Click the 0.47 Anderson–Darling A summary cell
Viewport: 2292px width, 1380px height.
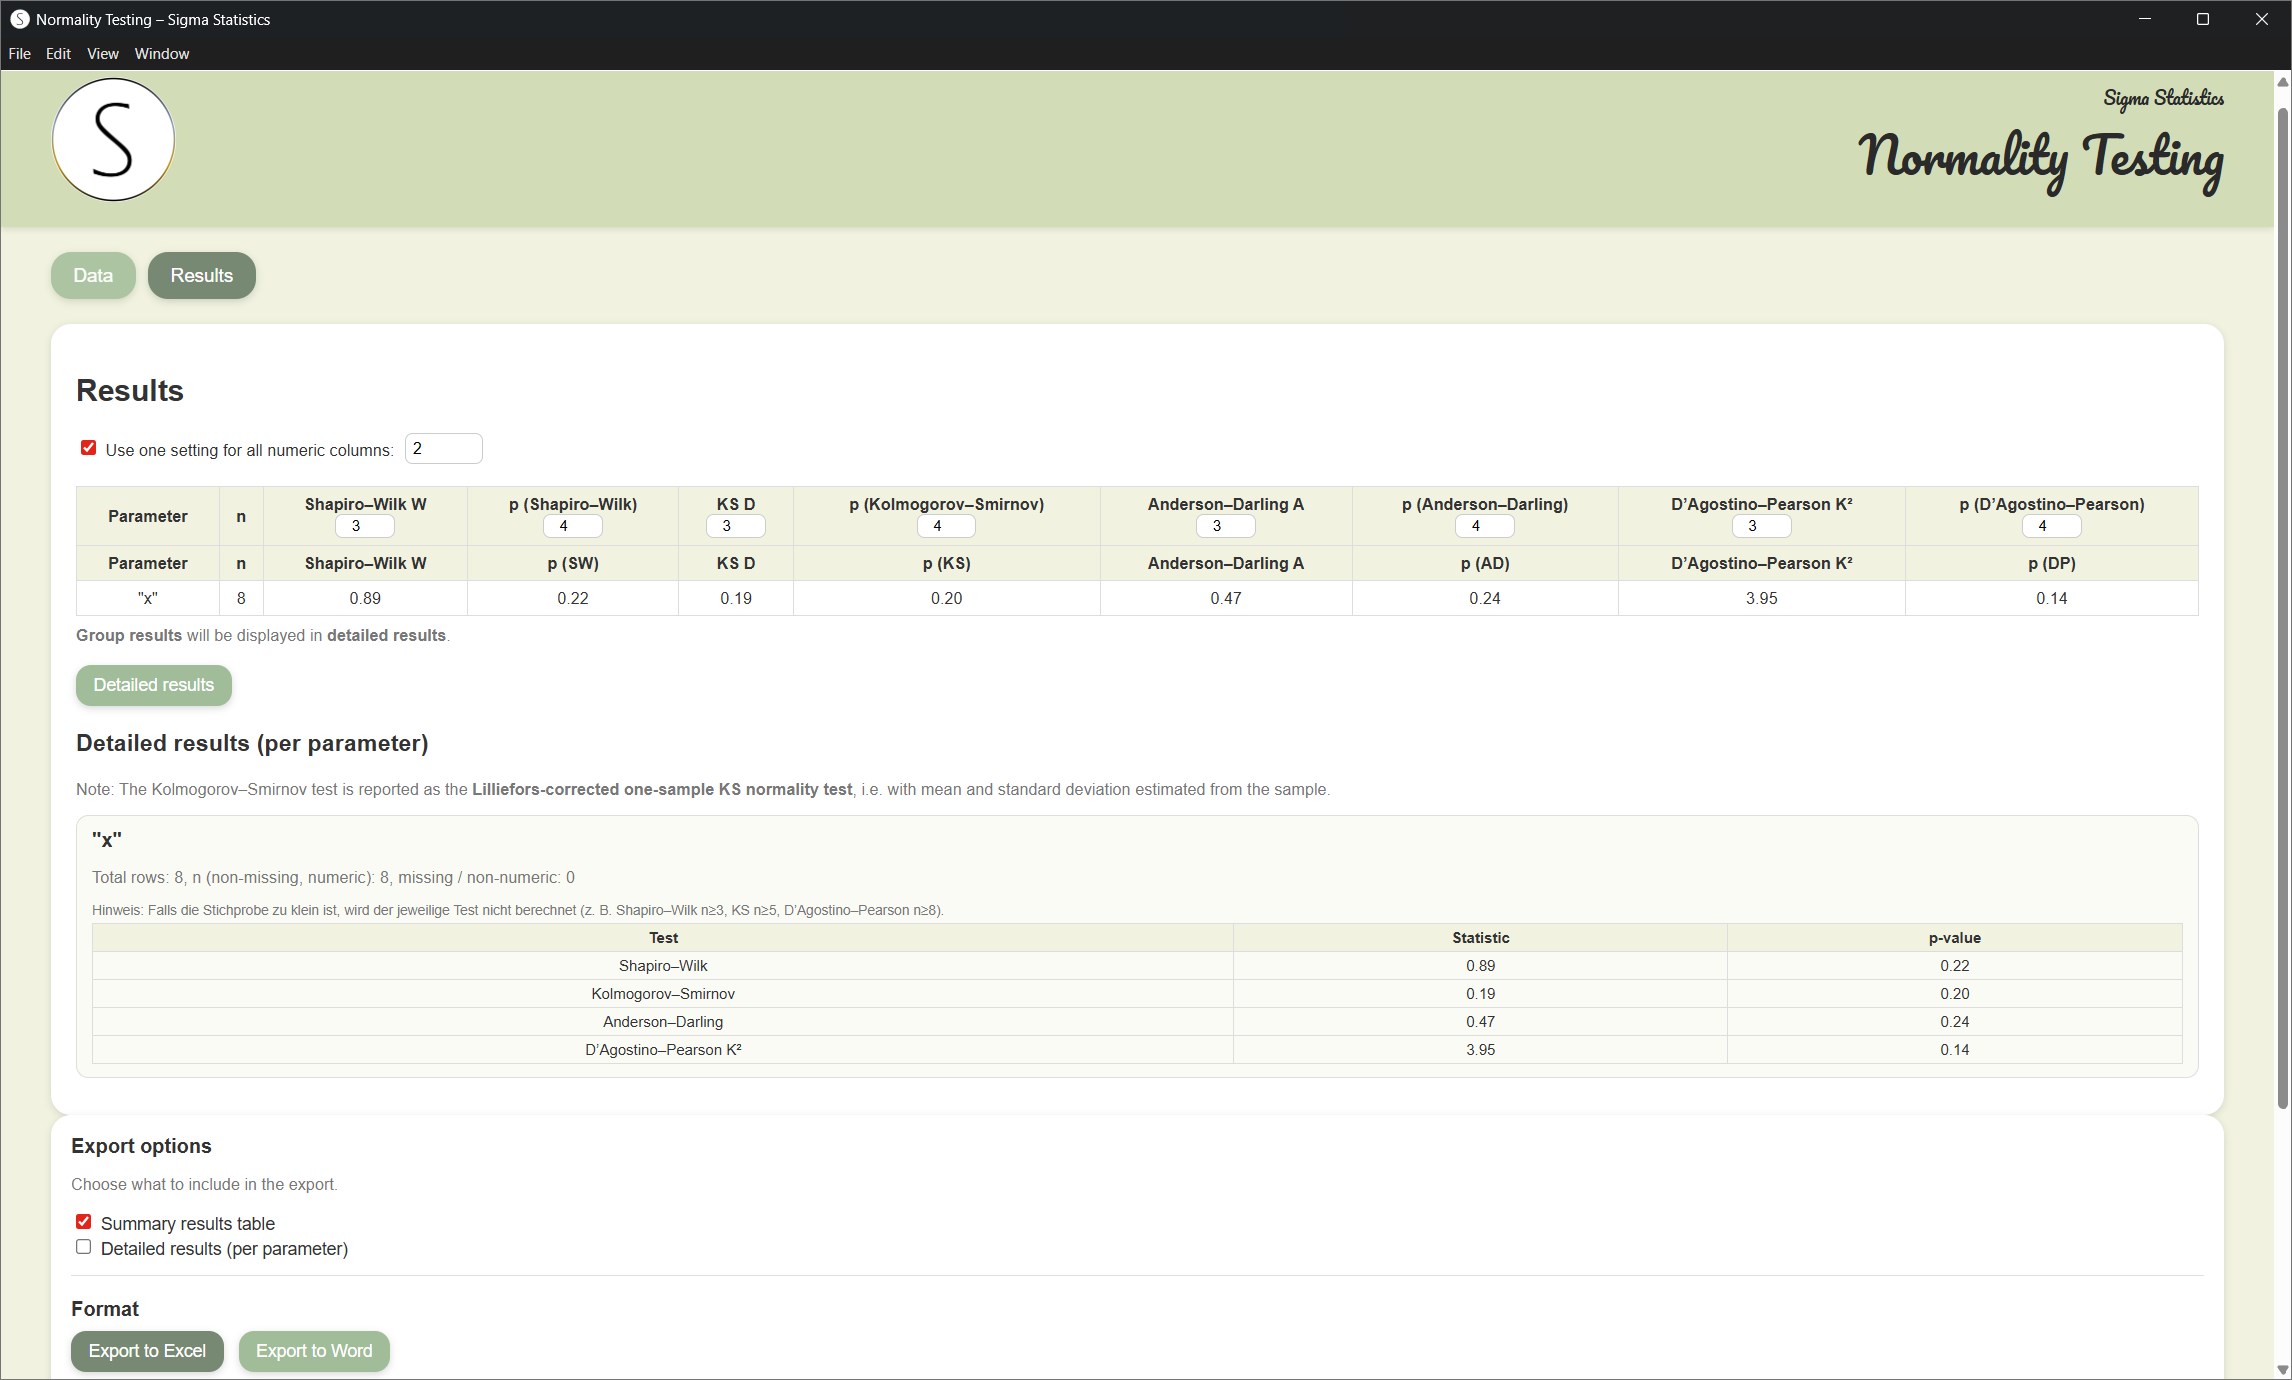[1226, 598]
